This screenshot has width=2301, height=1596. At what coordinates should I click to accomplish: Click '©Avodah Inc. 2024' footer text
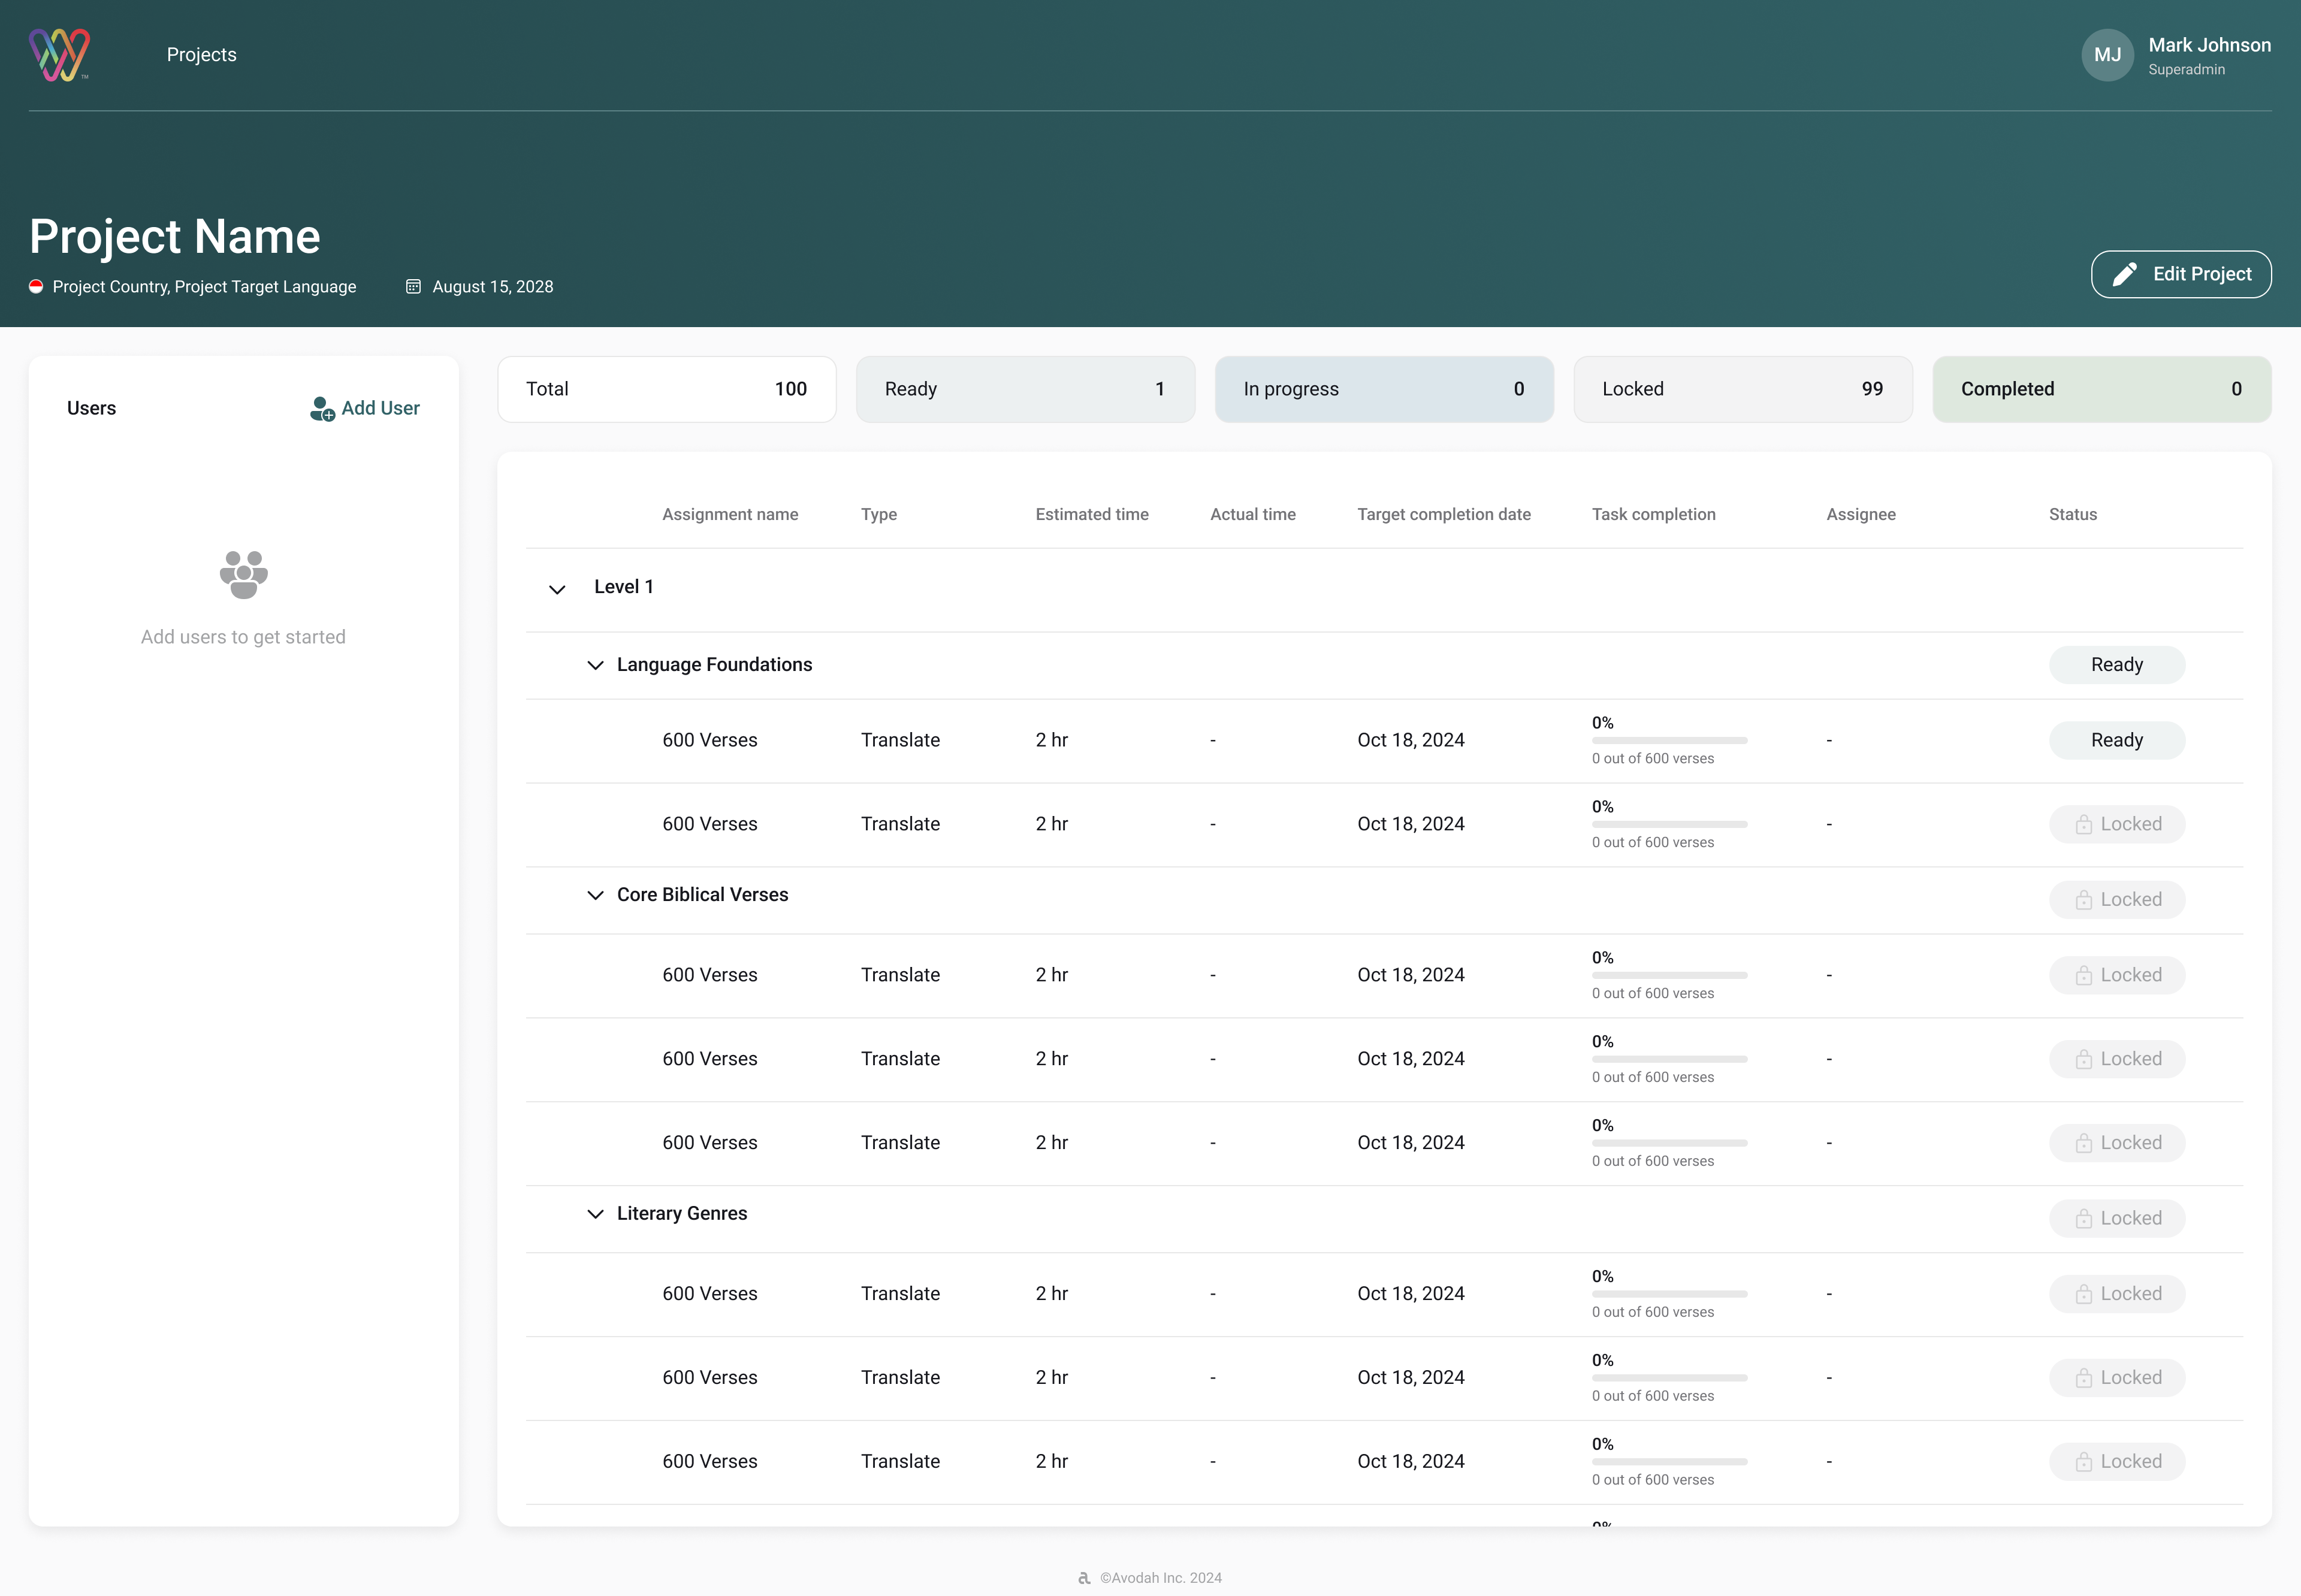[1161, 1578]
